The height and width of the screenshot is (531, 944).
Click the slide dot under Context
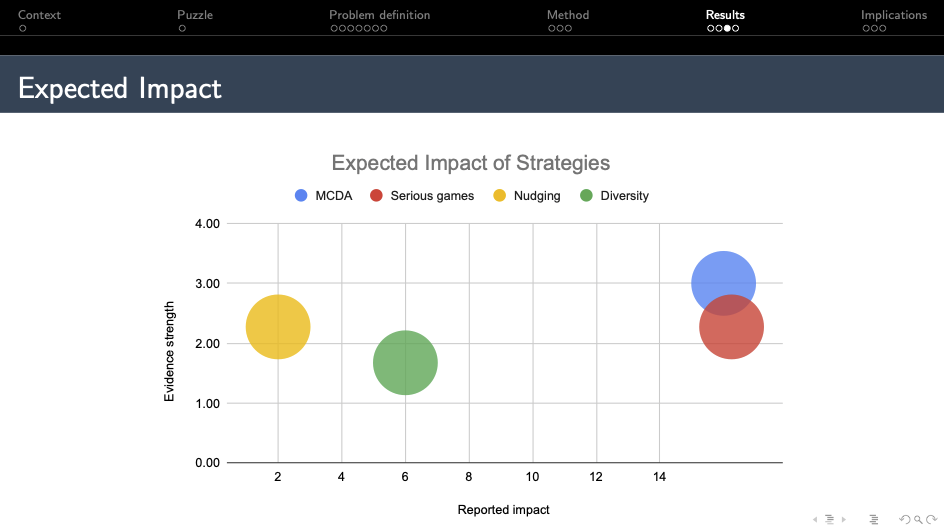22,28
